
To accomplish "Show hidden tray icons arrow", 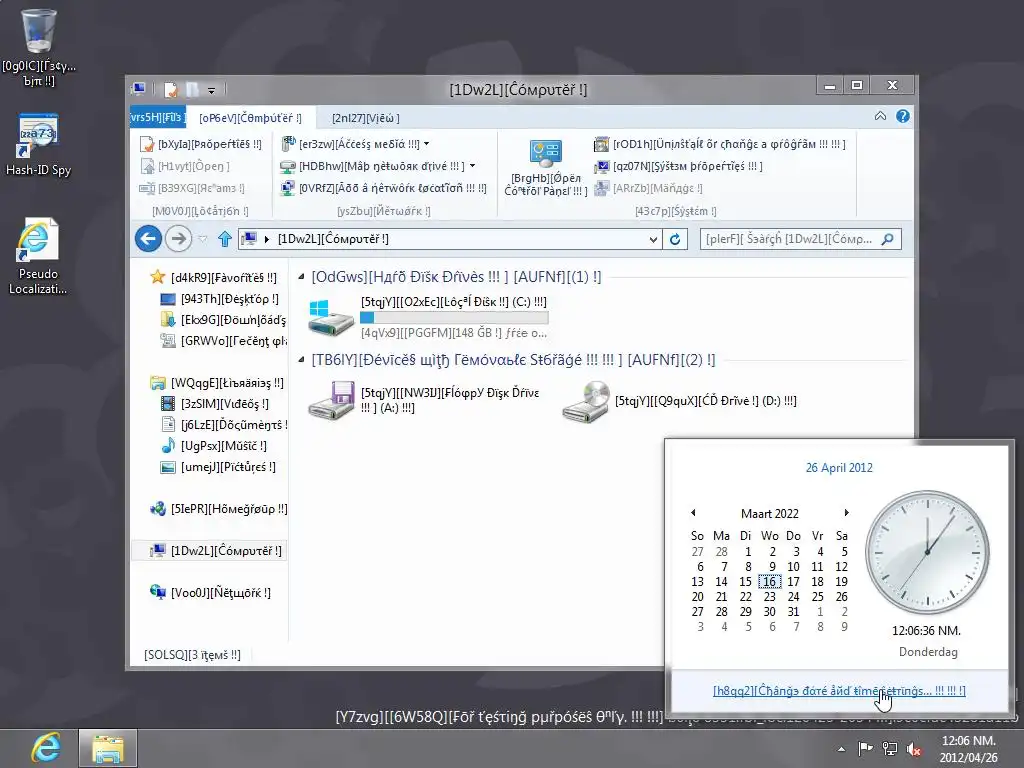I will pos(841,749).
